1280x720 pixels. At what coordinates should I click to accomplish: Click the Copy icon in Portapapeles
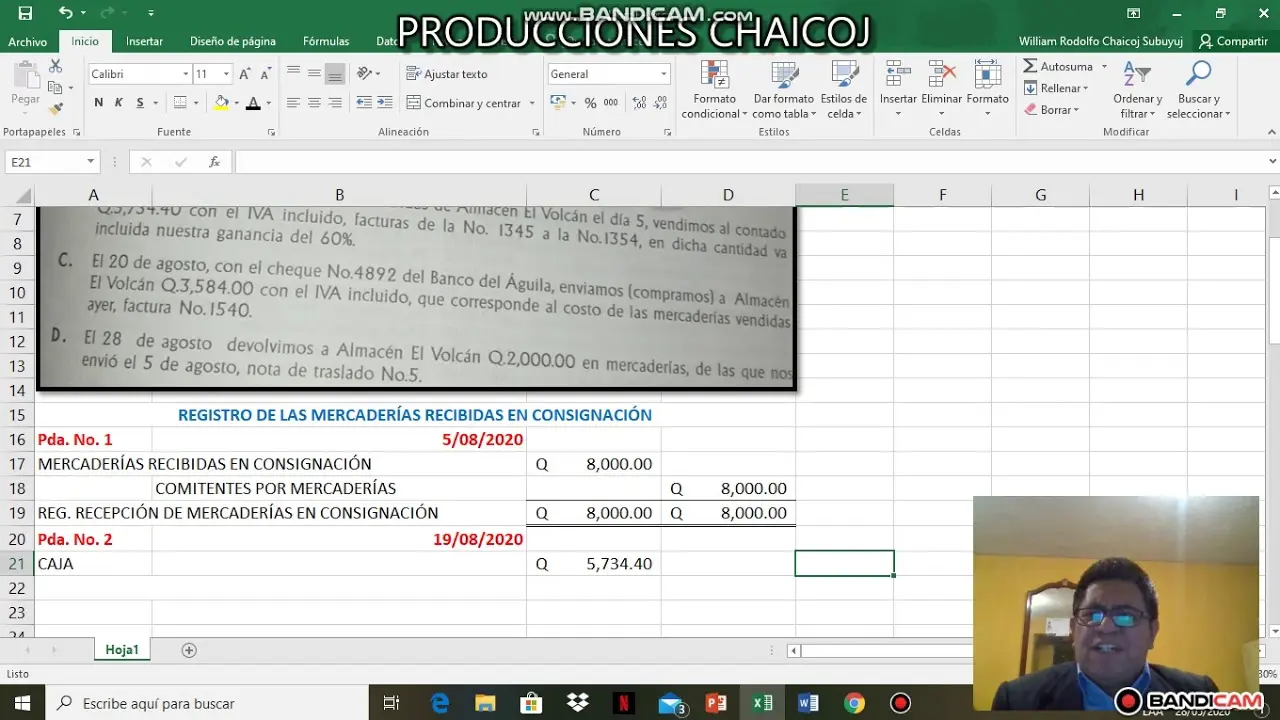pos(55,87)
